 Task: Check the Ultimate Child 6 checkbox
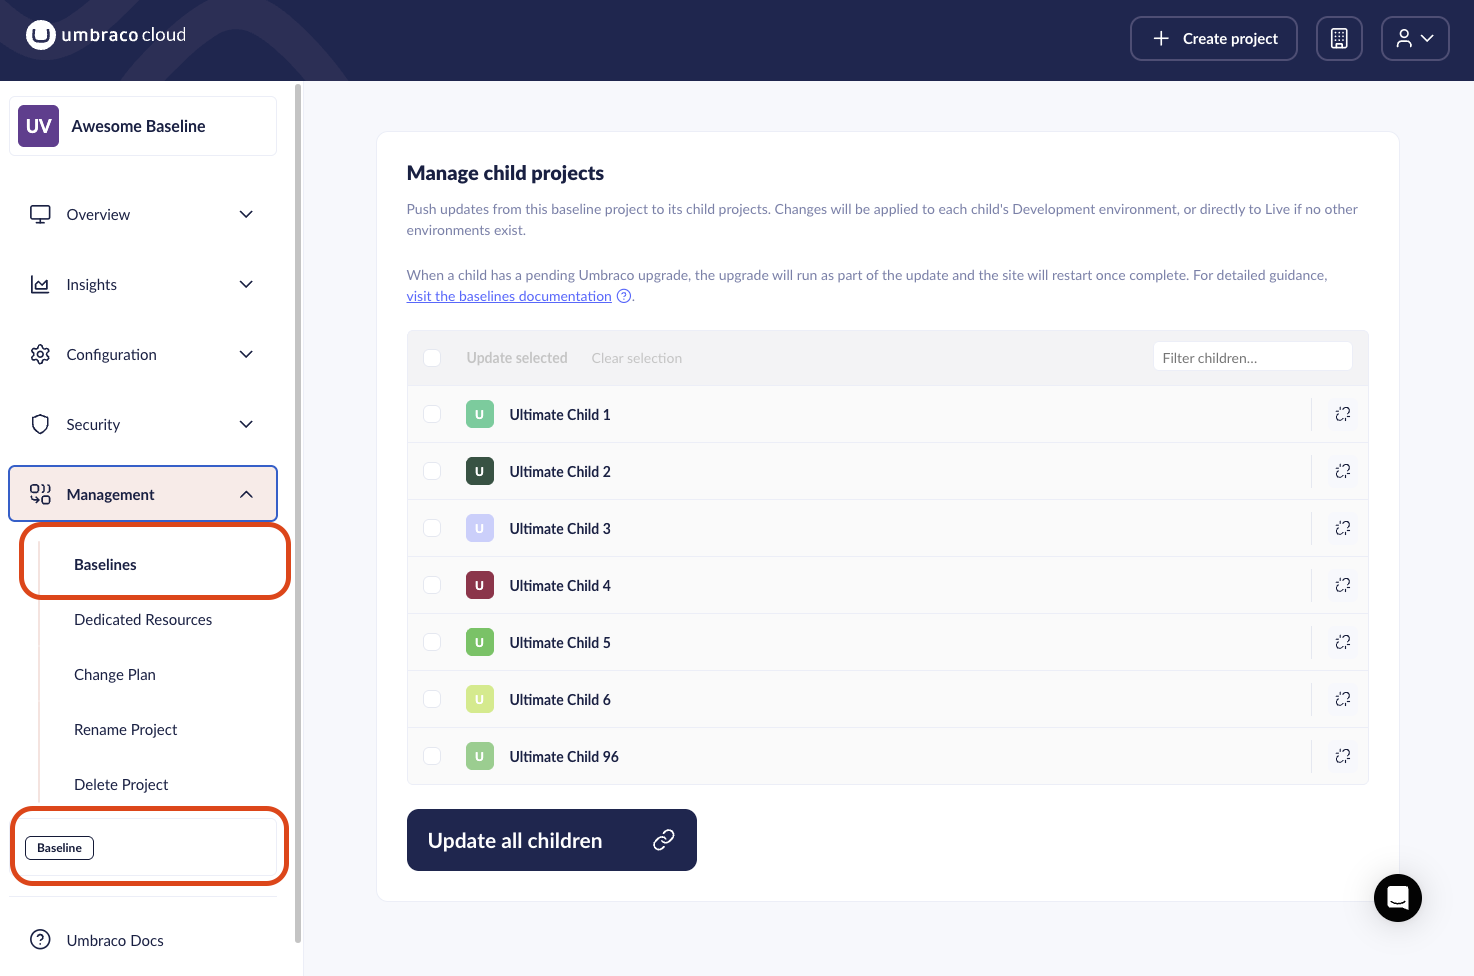click(432, 699)
